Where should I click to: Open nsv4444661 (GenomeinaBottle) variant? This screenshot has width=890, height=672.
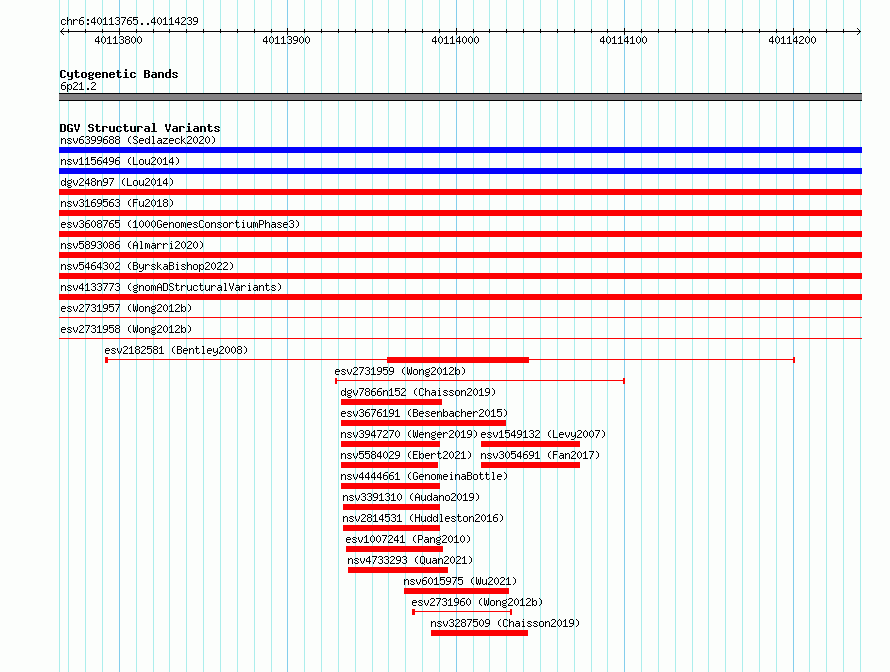[424, 476]
